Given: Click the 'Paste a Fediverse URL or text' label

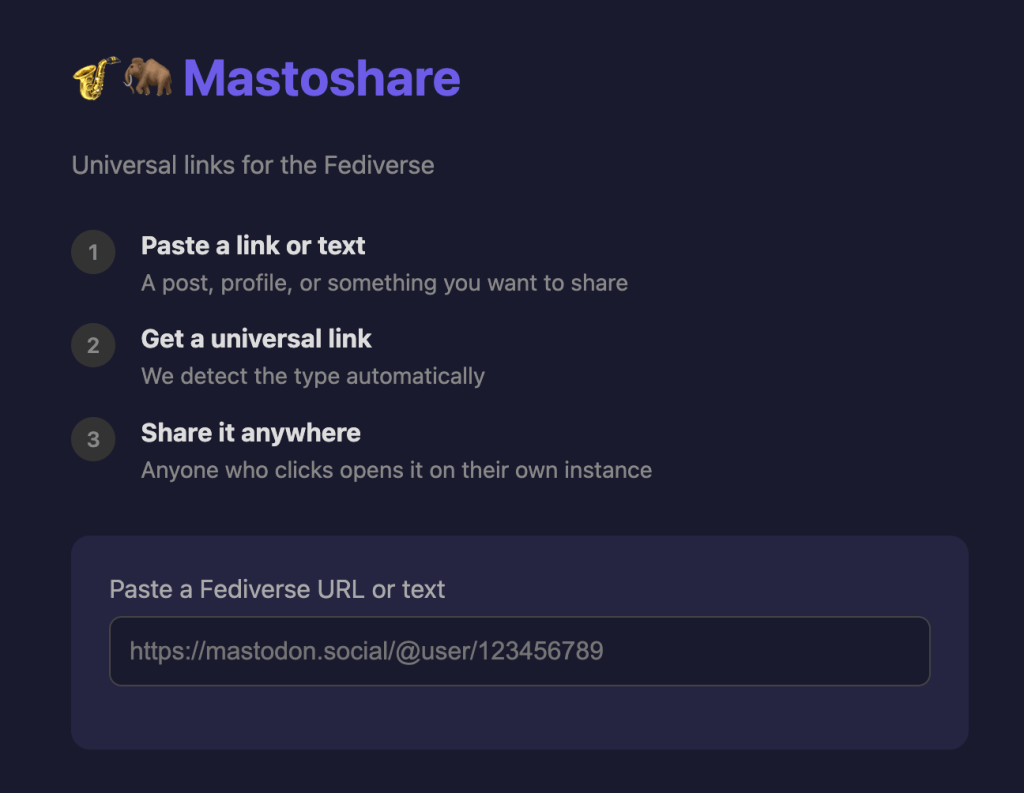Looking at the screenshot, I should coord(277,589).
